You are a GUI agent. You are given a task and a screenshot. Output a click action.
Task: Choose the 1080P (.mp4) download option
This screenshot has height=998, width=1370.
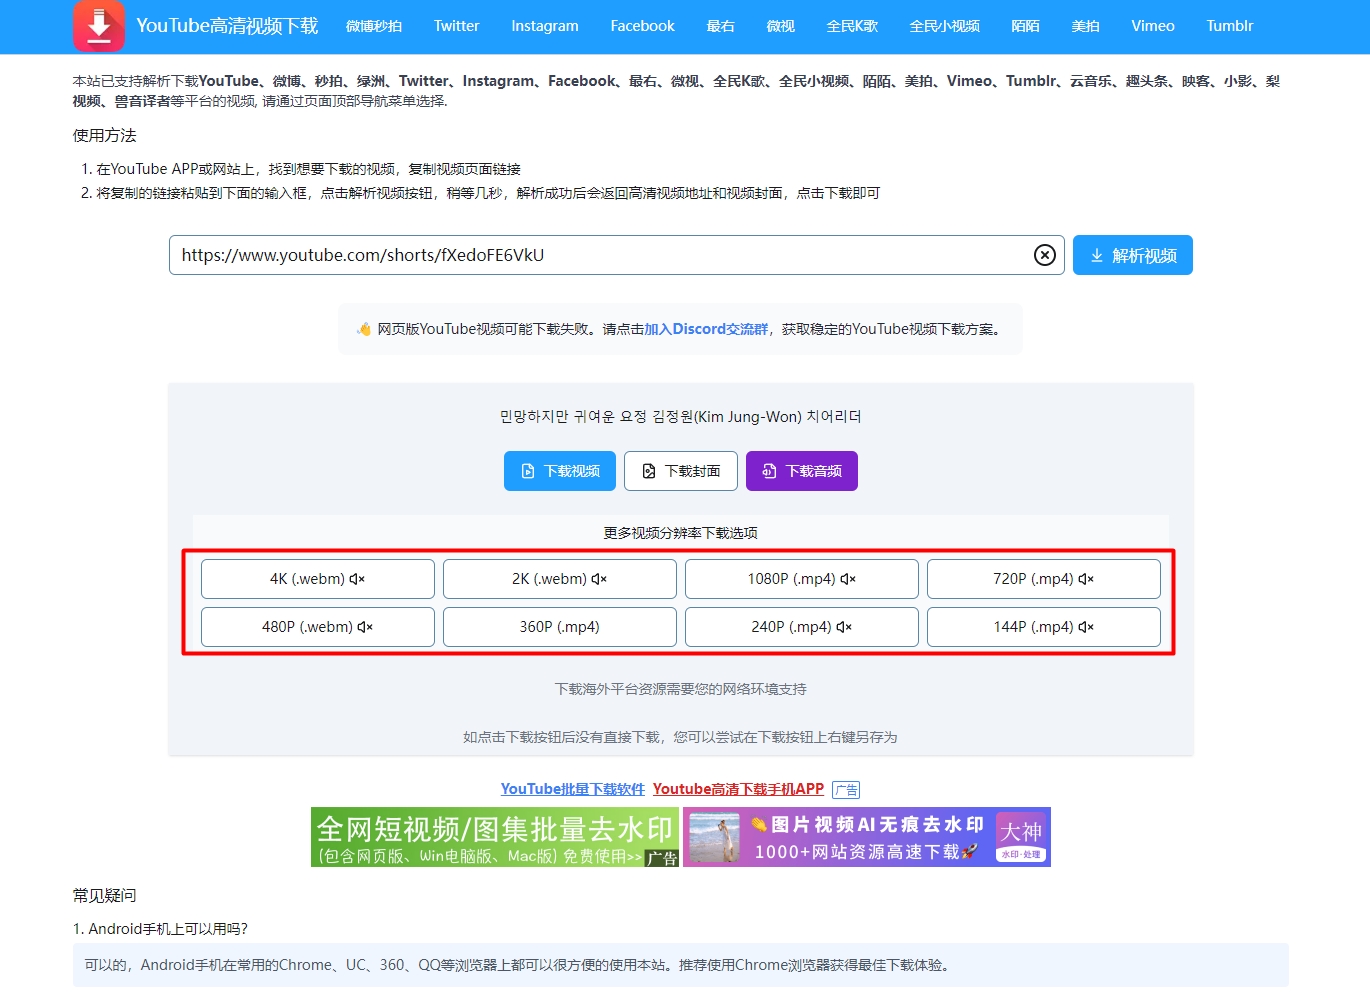tap(802, 579)
